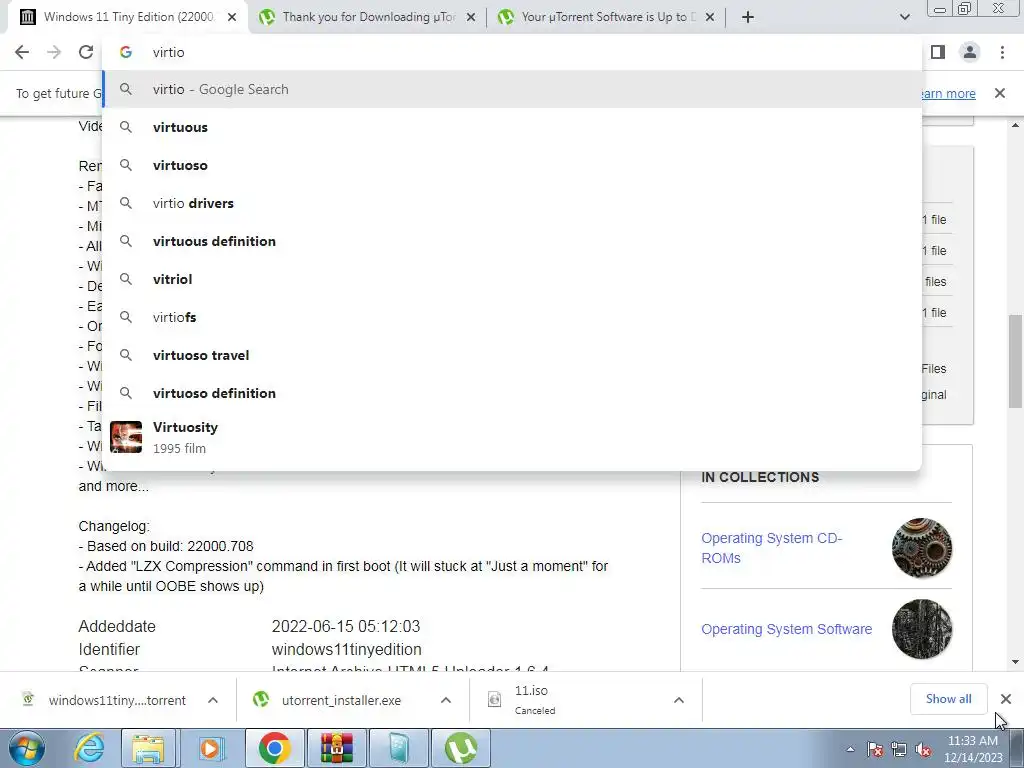Viewport: 1024px width, 768px height.
Task: Select the 'virtuoso' suggestion
Action: pyautogui.click(x=512, y=165)
